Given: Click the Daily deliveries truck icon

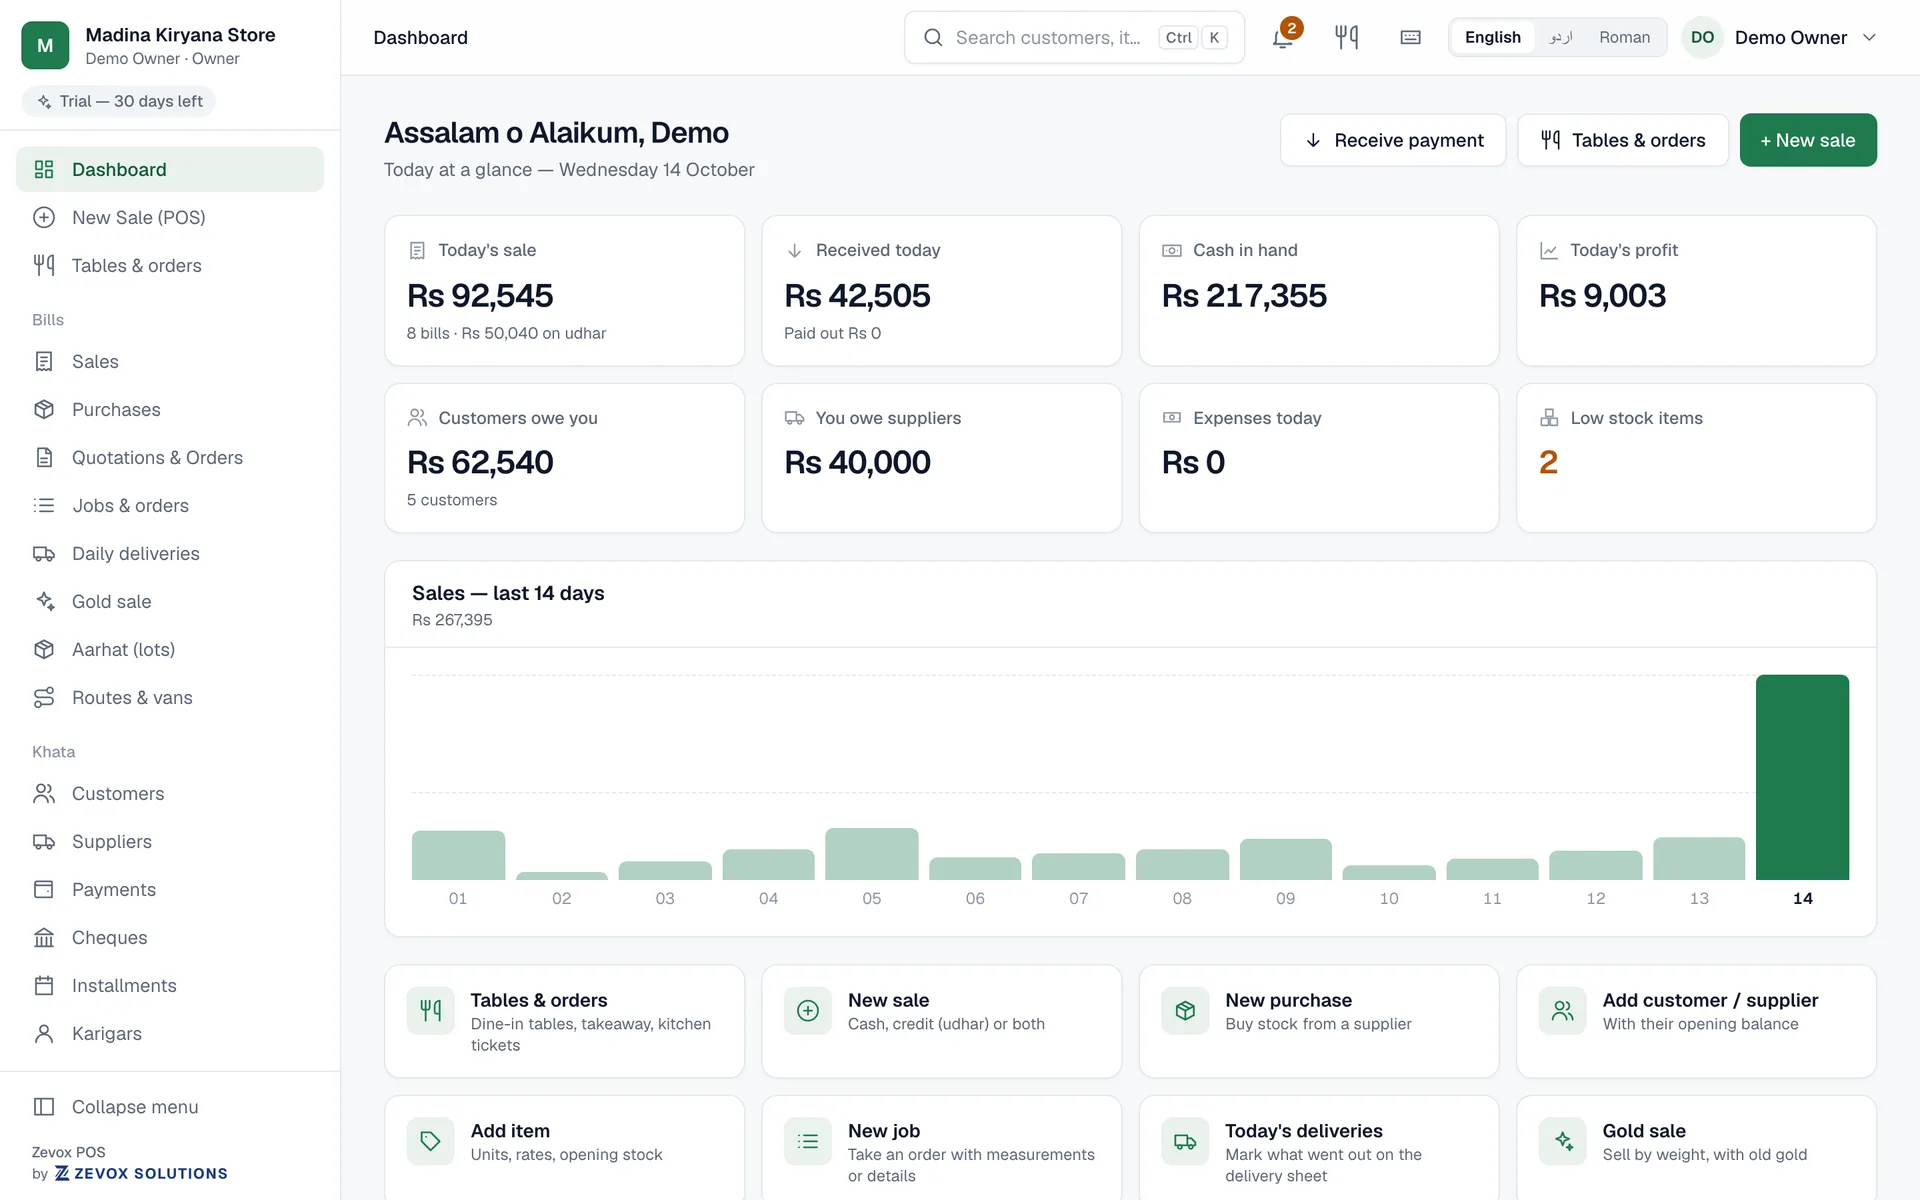Looking at the screenshot, I should coord(44,553).
